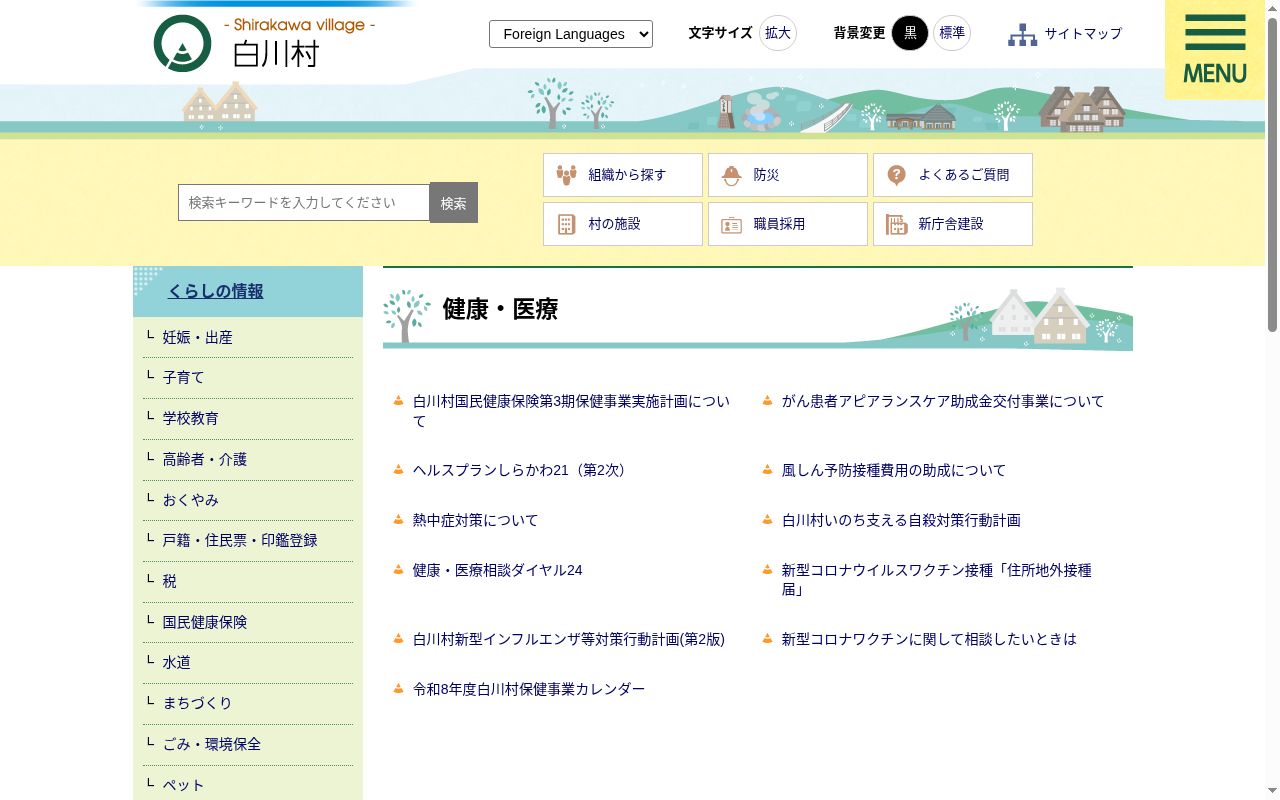Viewport: 1280px width, 800px height.
Task: Click the sitemap tree icon
Action: [1022, 34]
